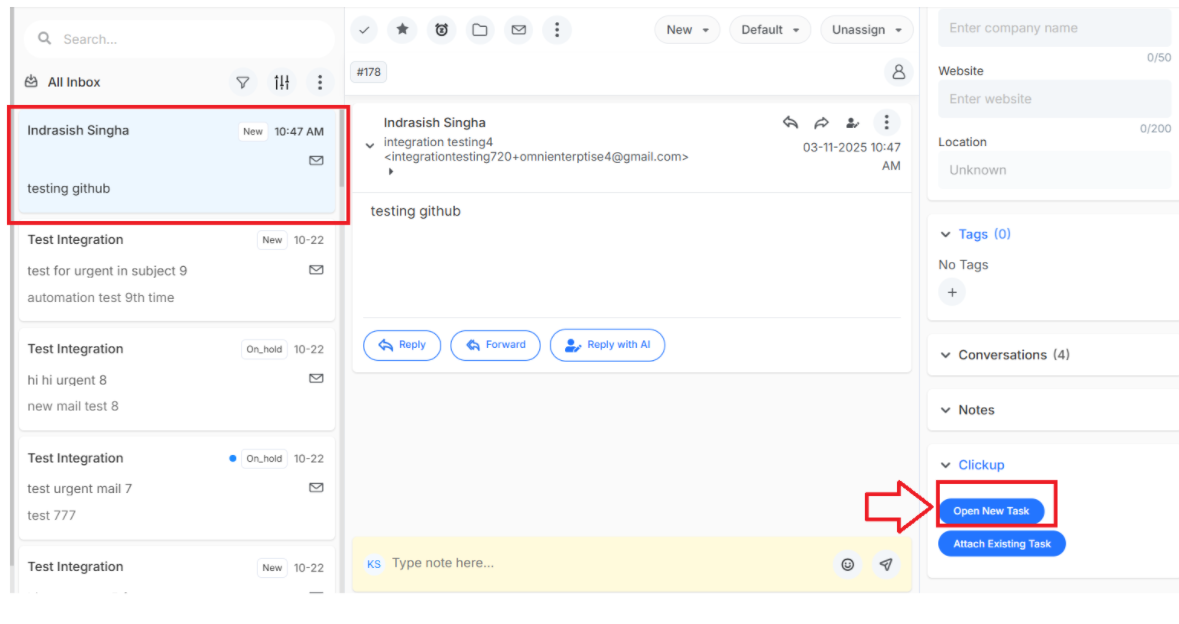1179x624 pixels.
Task: Click the All Inbox label
Action: pos(74,82)
